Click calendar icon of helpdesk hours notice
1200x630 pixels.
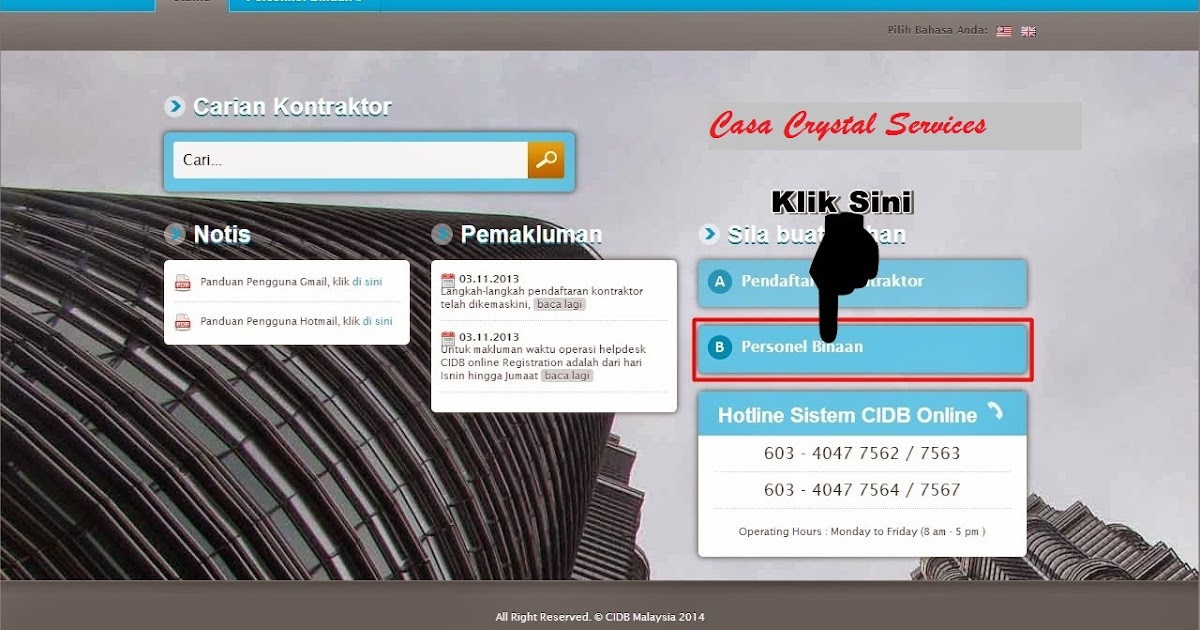448,338
